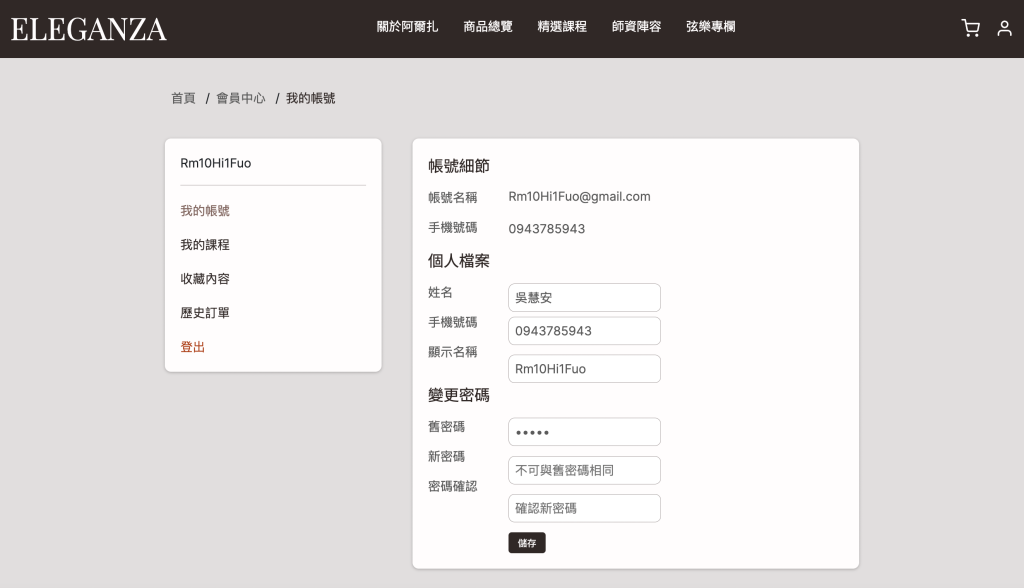
Task: Click 首頁 breadcrumb link
Action: coord(183,98)
